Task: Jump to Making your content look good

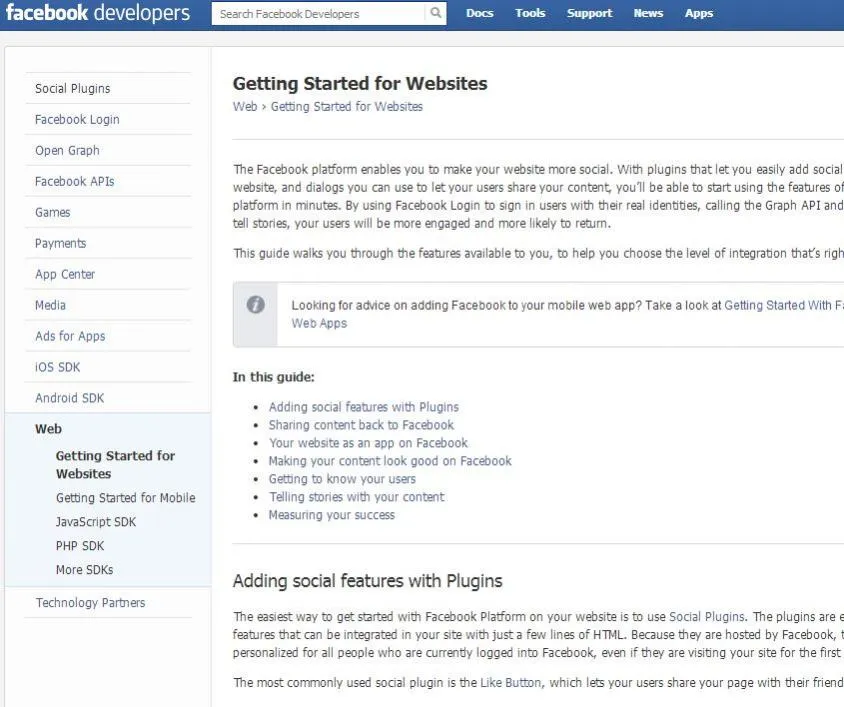Action: point(390,461)
